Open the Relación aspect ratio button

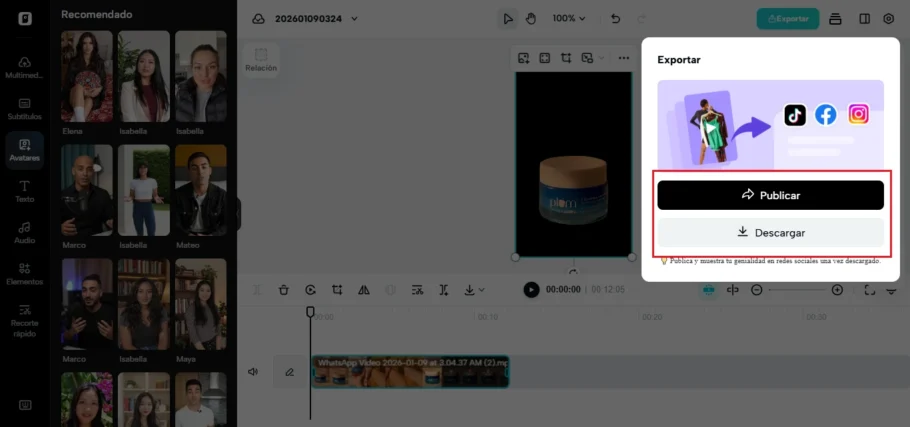pyautogui.click(x=261, y=60)
